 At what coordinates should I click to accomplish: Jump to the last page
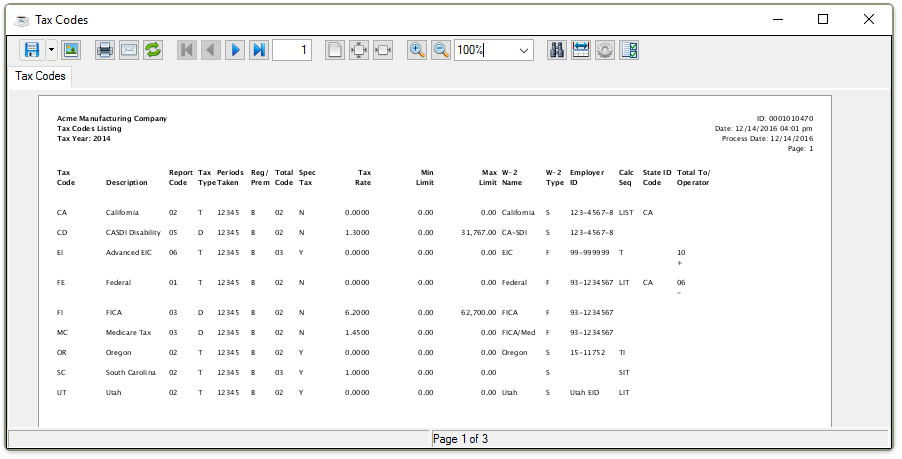259,50
